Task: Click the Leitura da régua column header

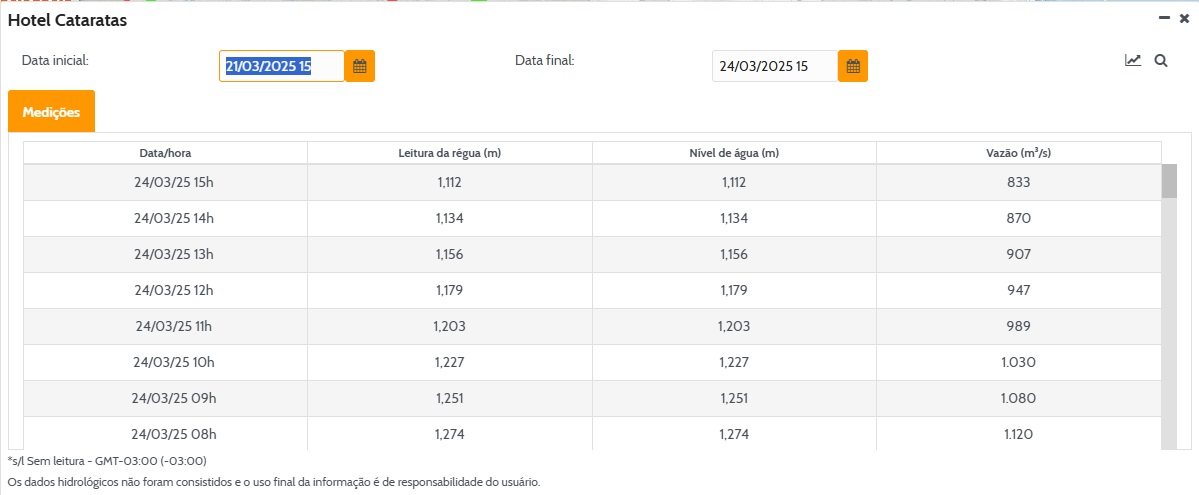Action: (449, 153)
